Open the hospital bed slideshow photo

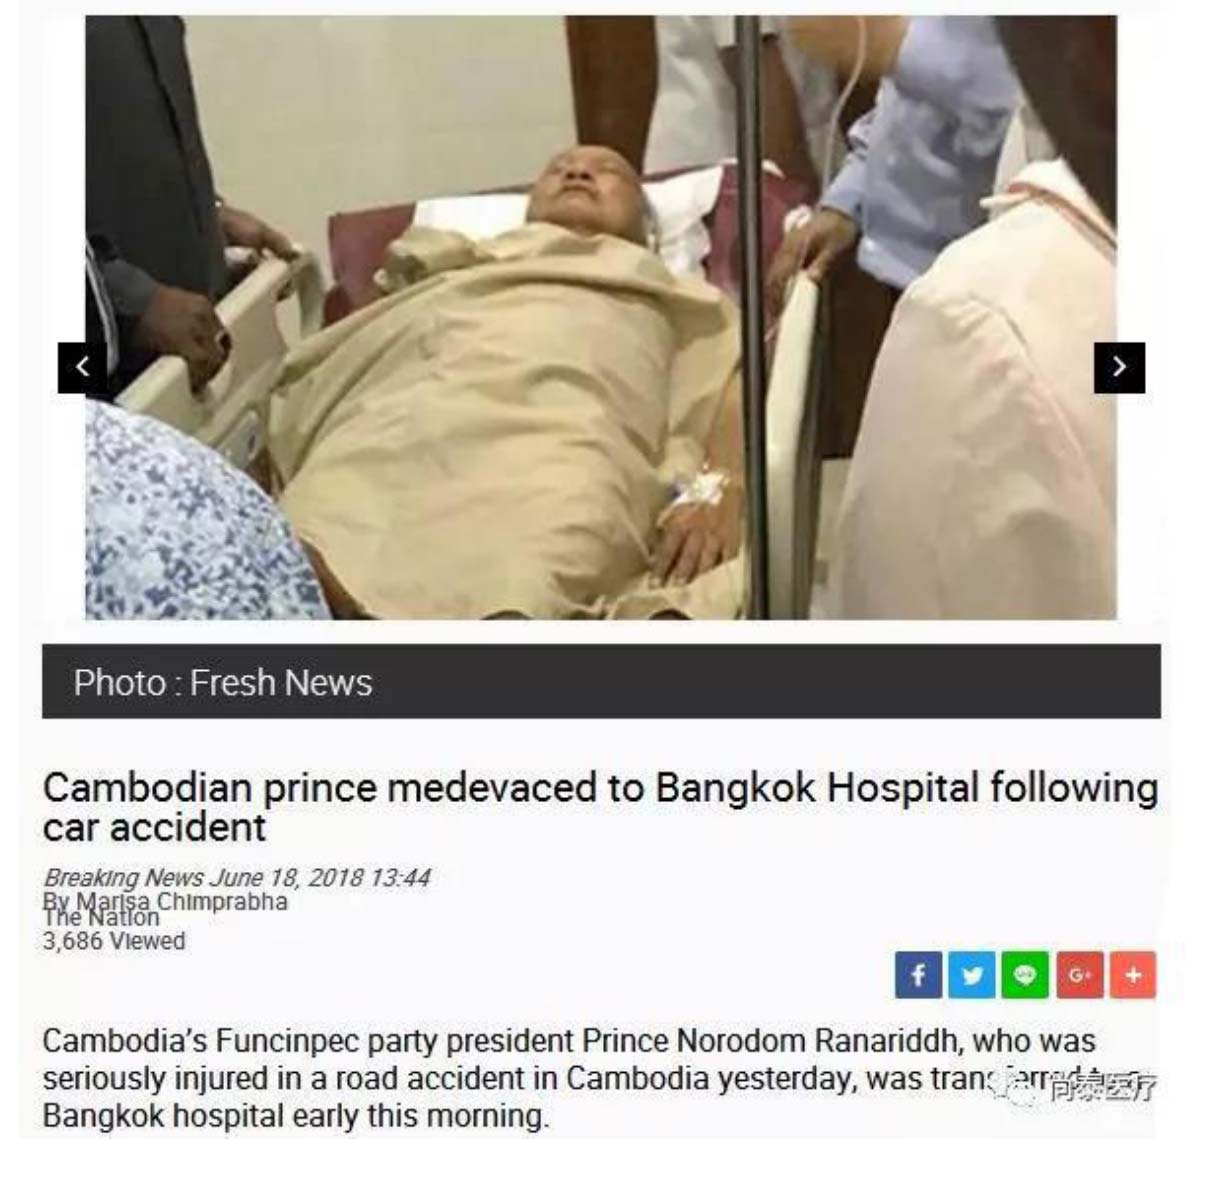[601, 317]
